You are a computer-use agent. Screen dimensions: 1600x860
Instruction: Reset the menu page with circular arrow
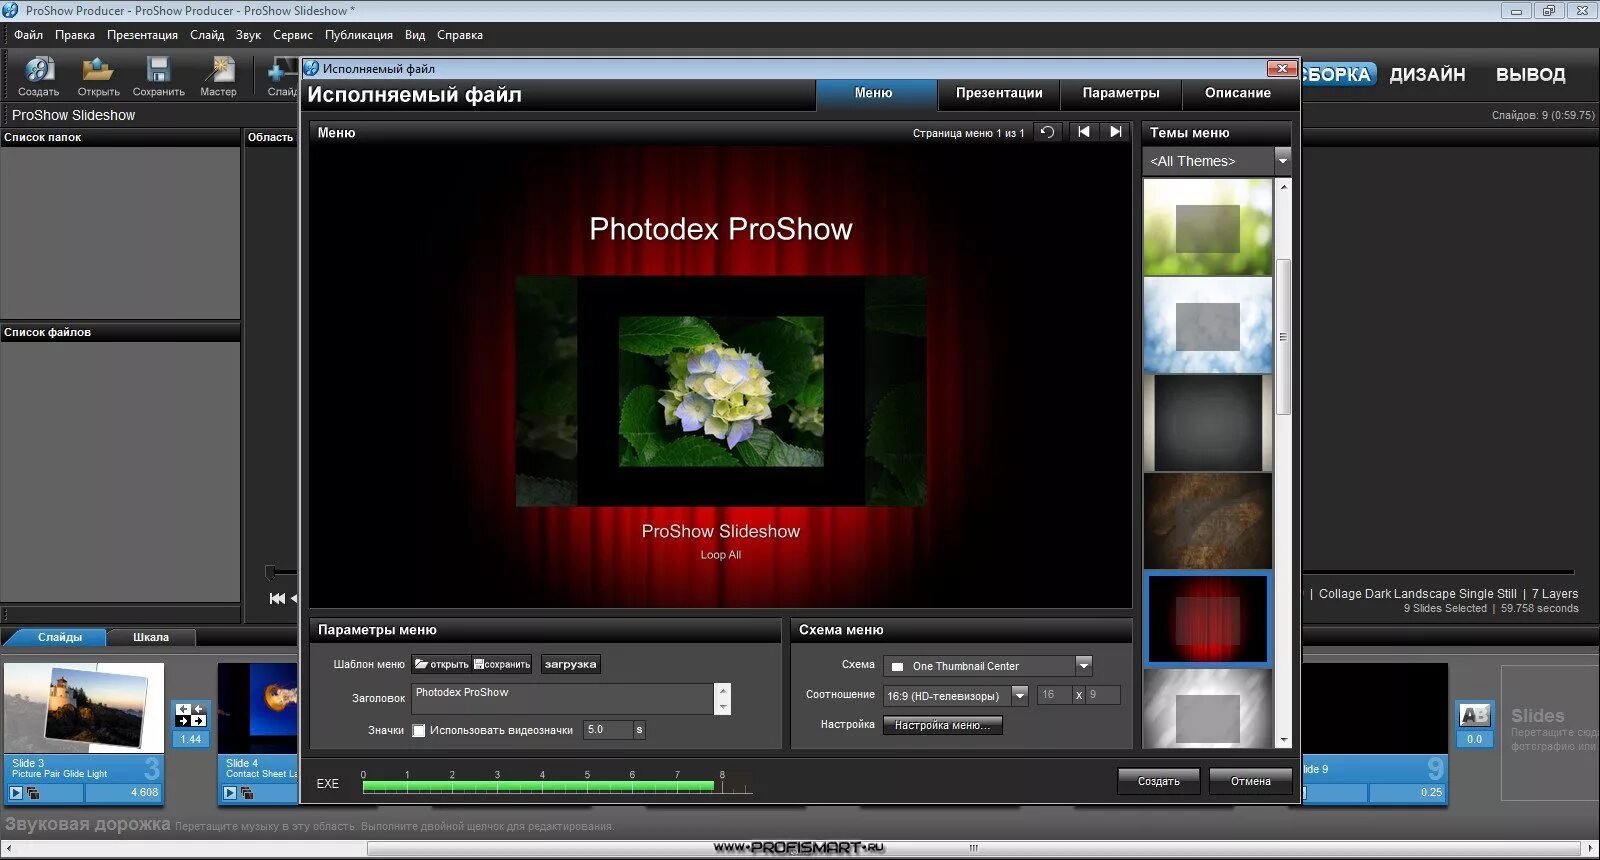point(1047,132)
